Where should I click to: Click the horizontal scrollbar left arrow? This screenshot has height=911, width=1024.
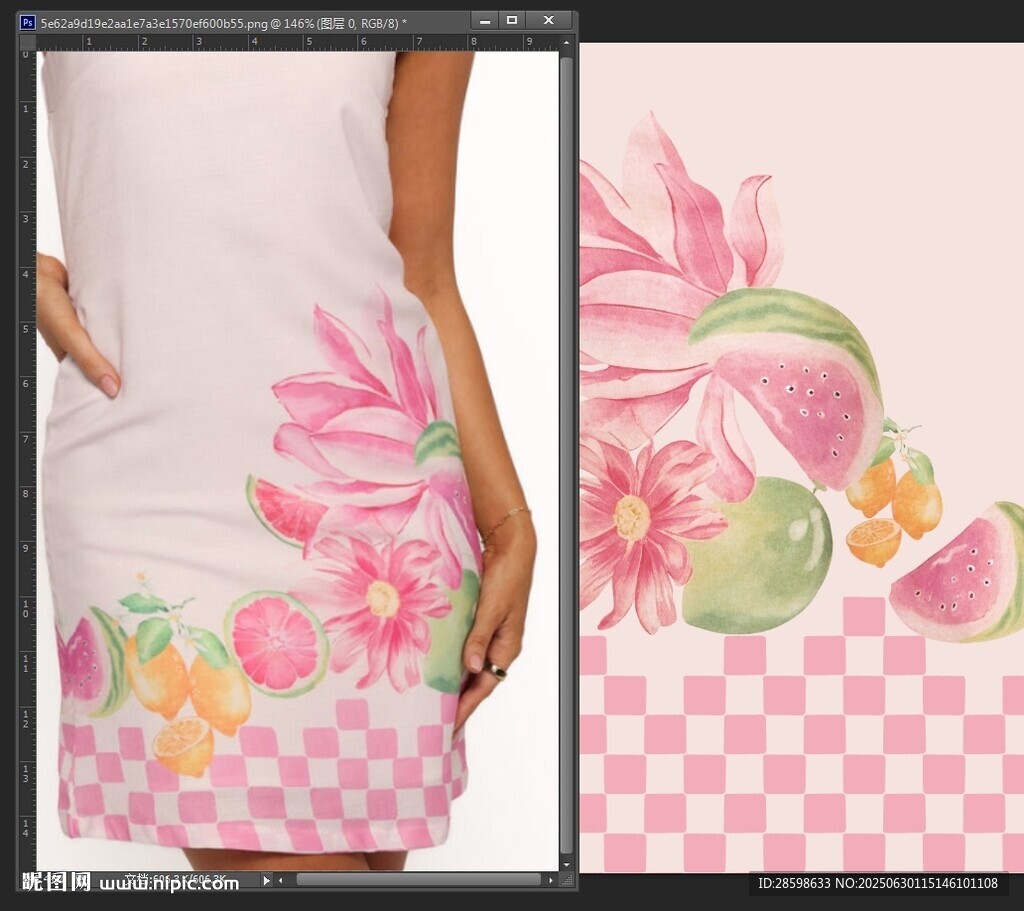point(281,880)
